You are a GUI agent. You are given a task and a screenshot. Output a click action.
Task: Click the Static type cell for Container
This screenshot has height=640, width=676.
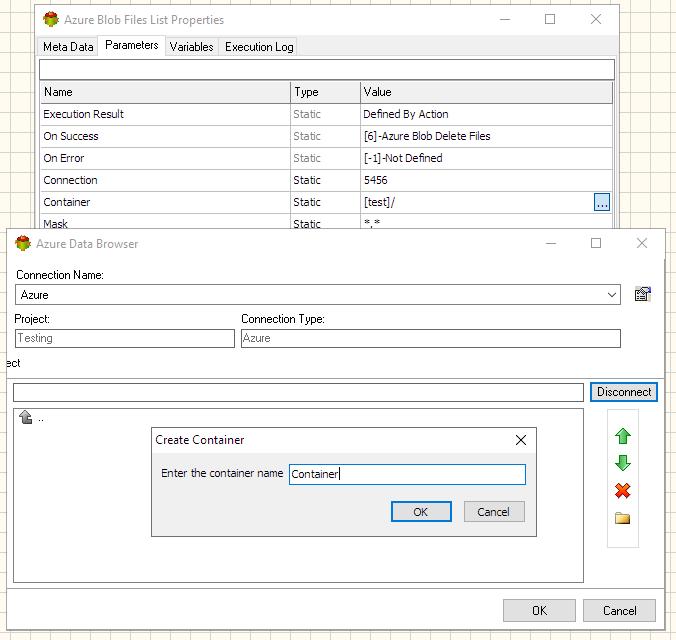point(325,202)
